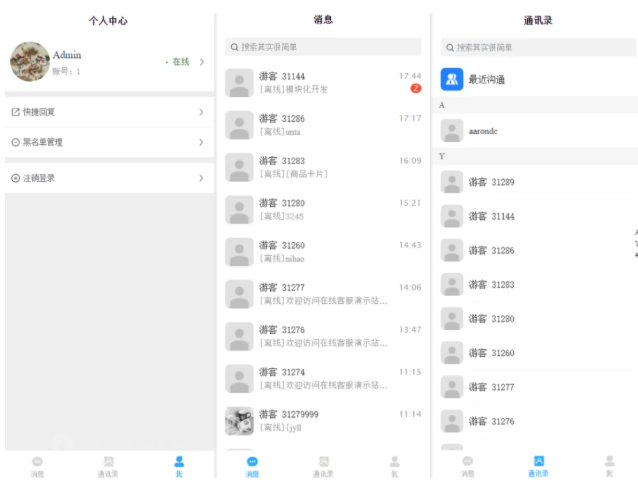Screen dimensions: 638x488
Task: Switch to 通讯录 tab in 消息 screen
Action: [323, 466]
